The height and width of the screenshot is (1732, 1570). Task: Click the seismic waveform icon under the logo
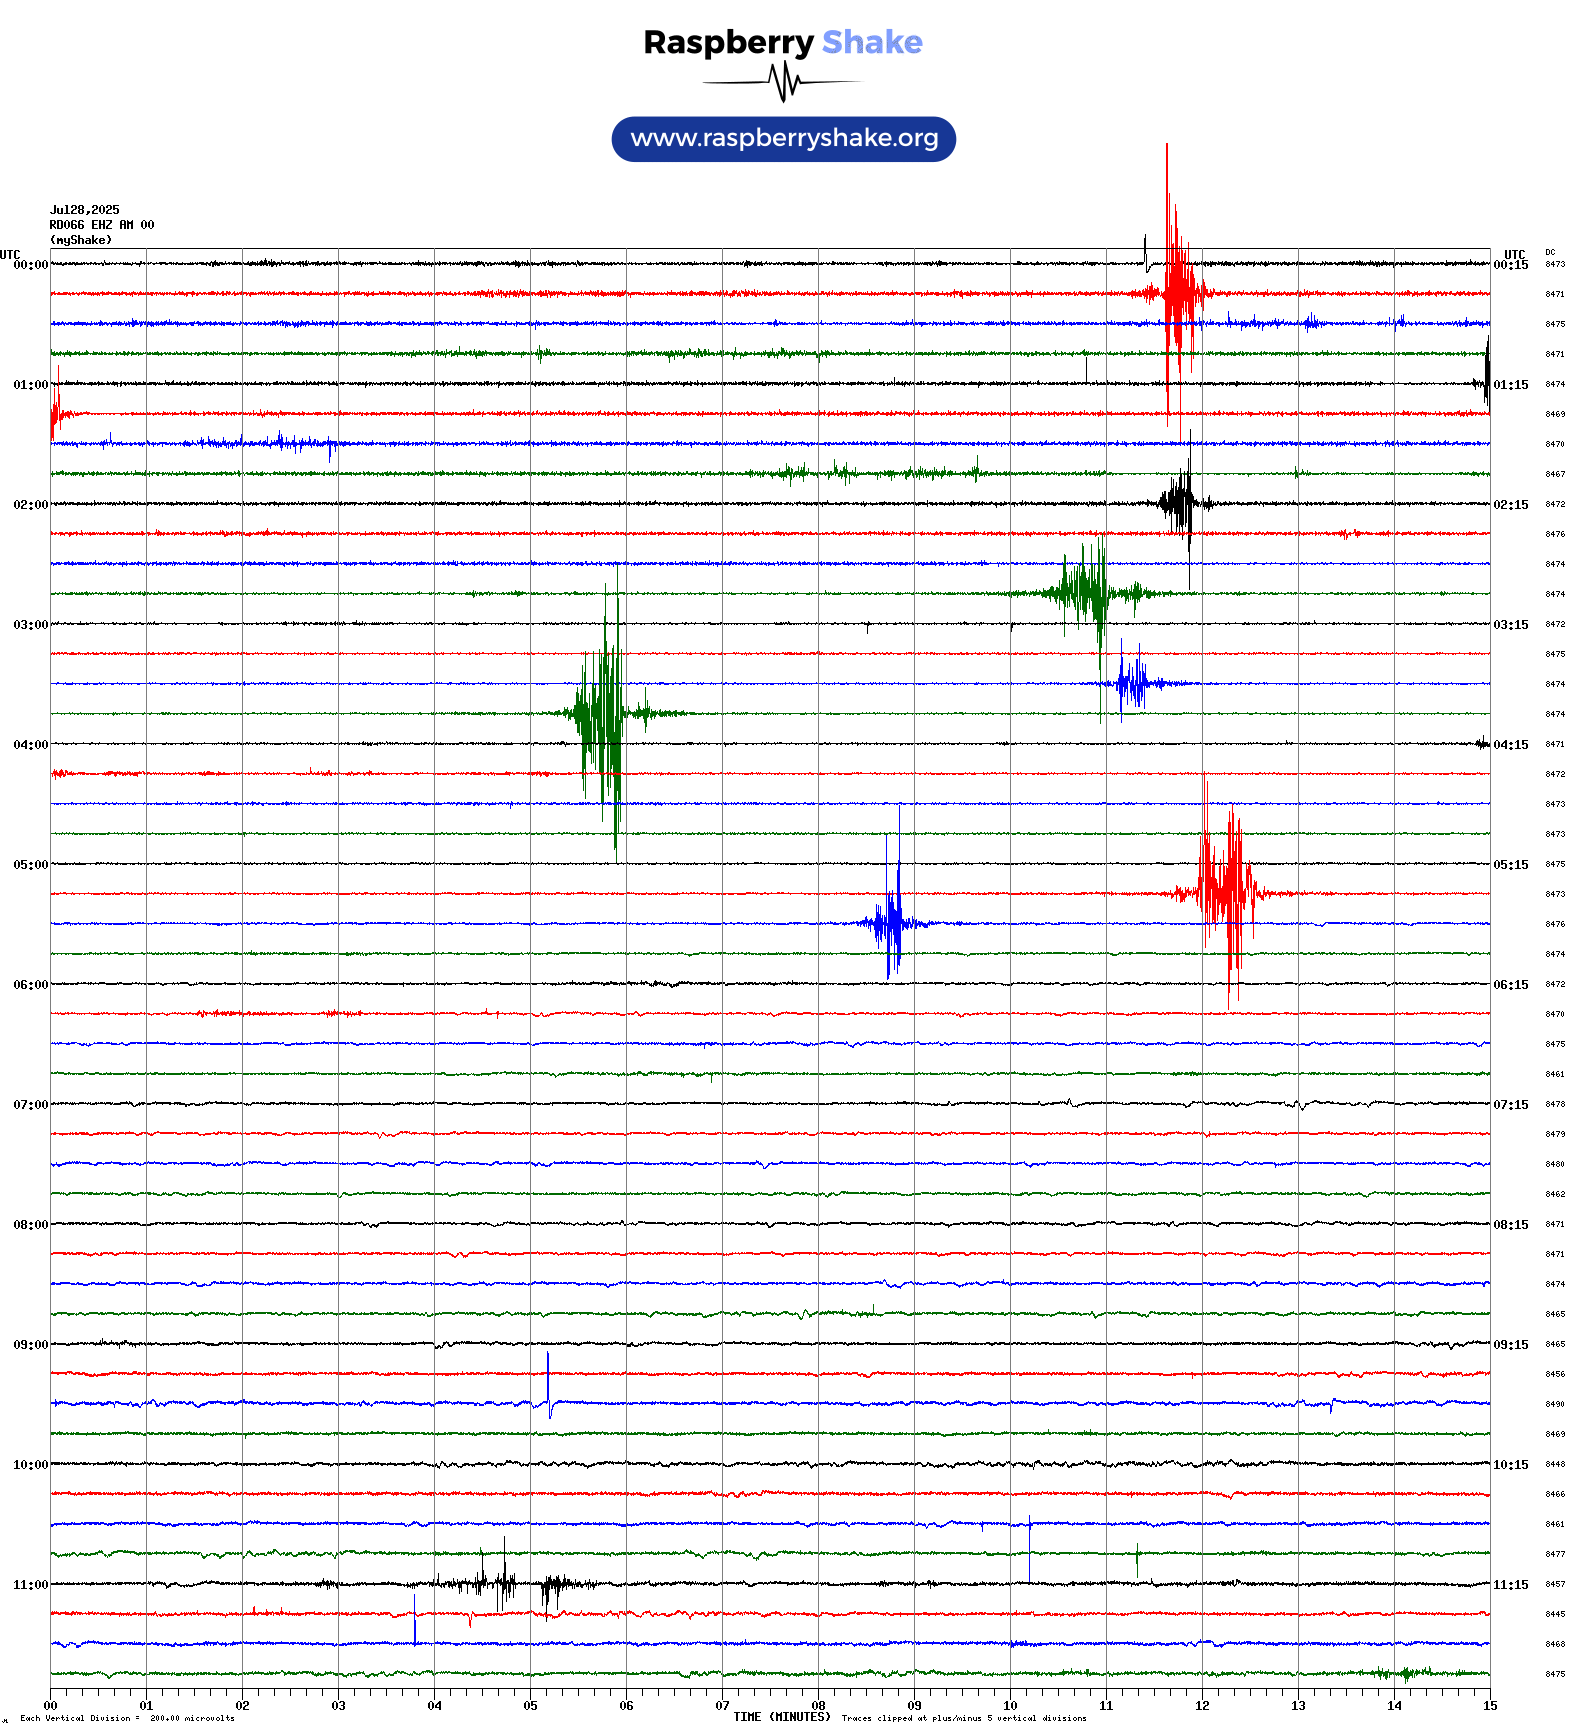pos(782,82)
